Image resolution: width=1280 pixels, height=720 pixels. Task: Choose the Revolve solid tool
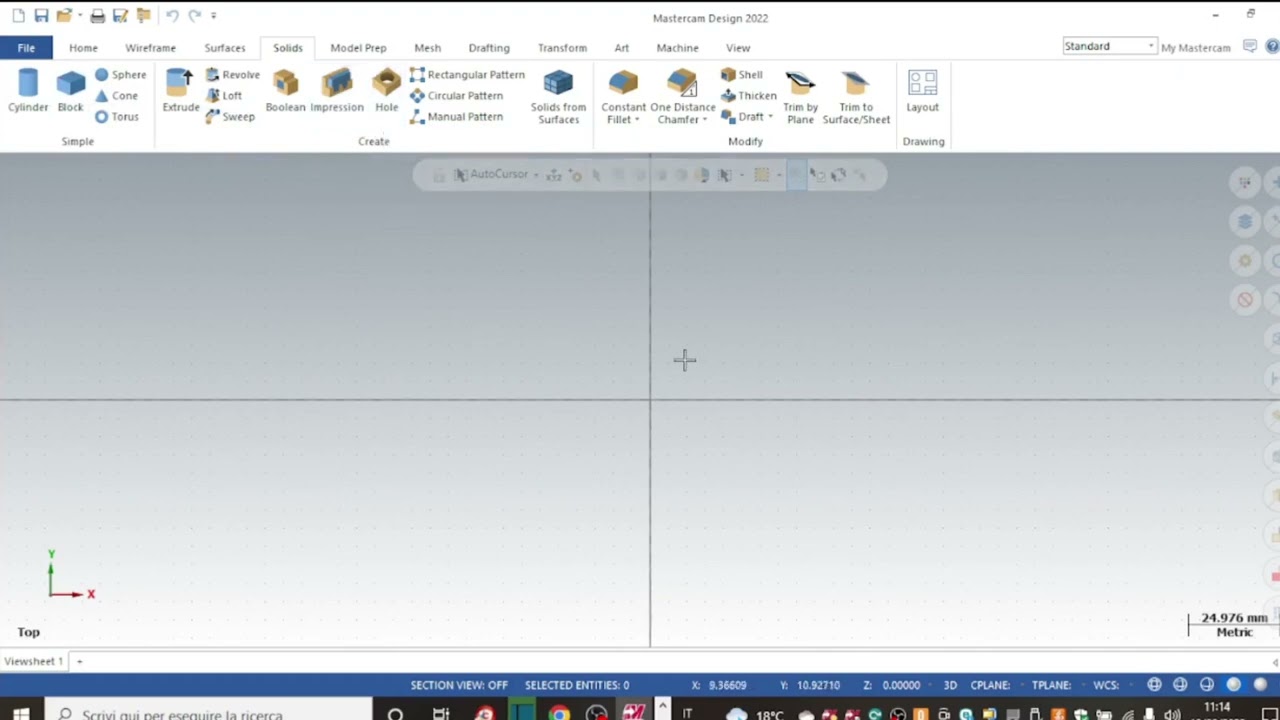pos(232,75)
